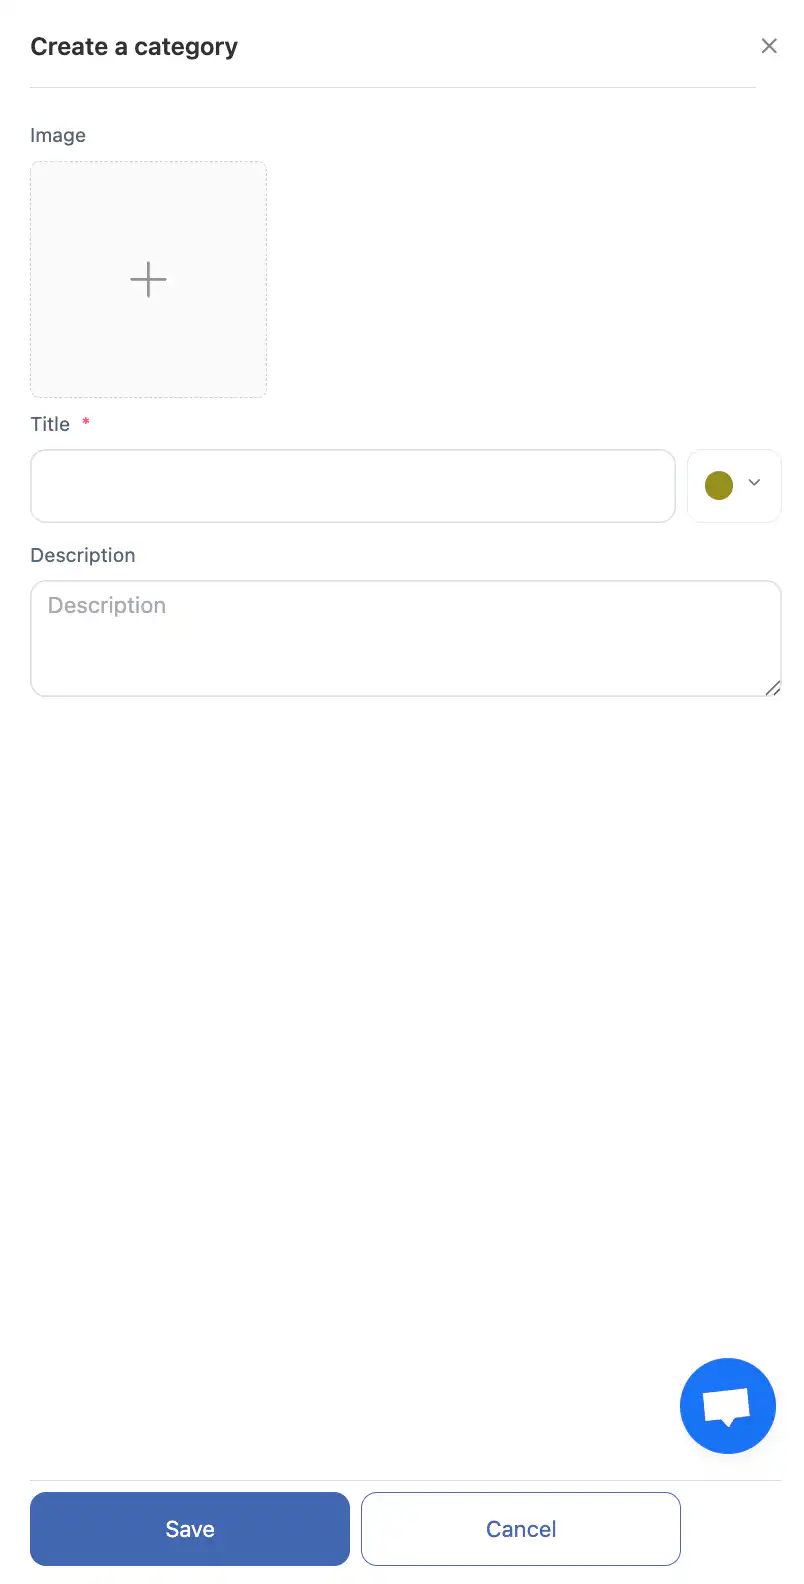804x1584 pixels.
Task: Close the Create a category dialog
Action: (x=769, y=46)
